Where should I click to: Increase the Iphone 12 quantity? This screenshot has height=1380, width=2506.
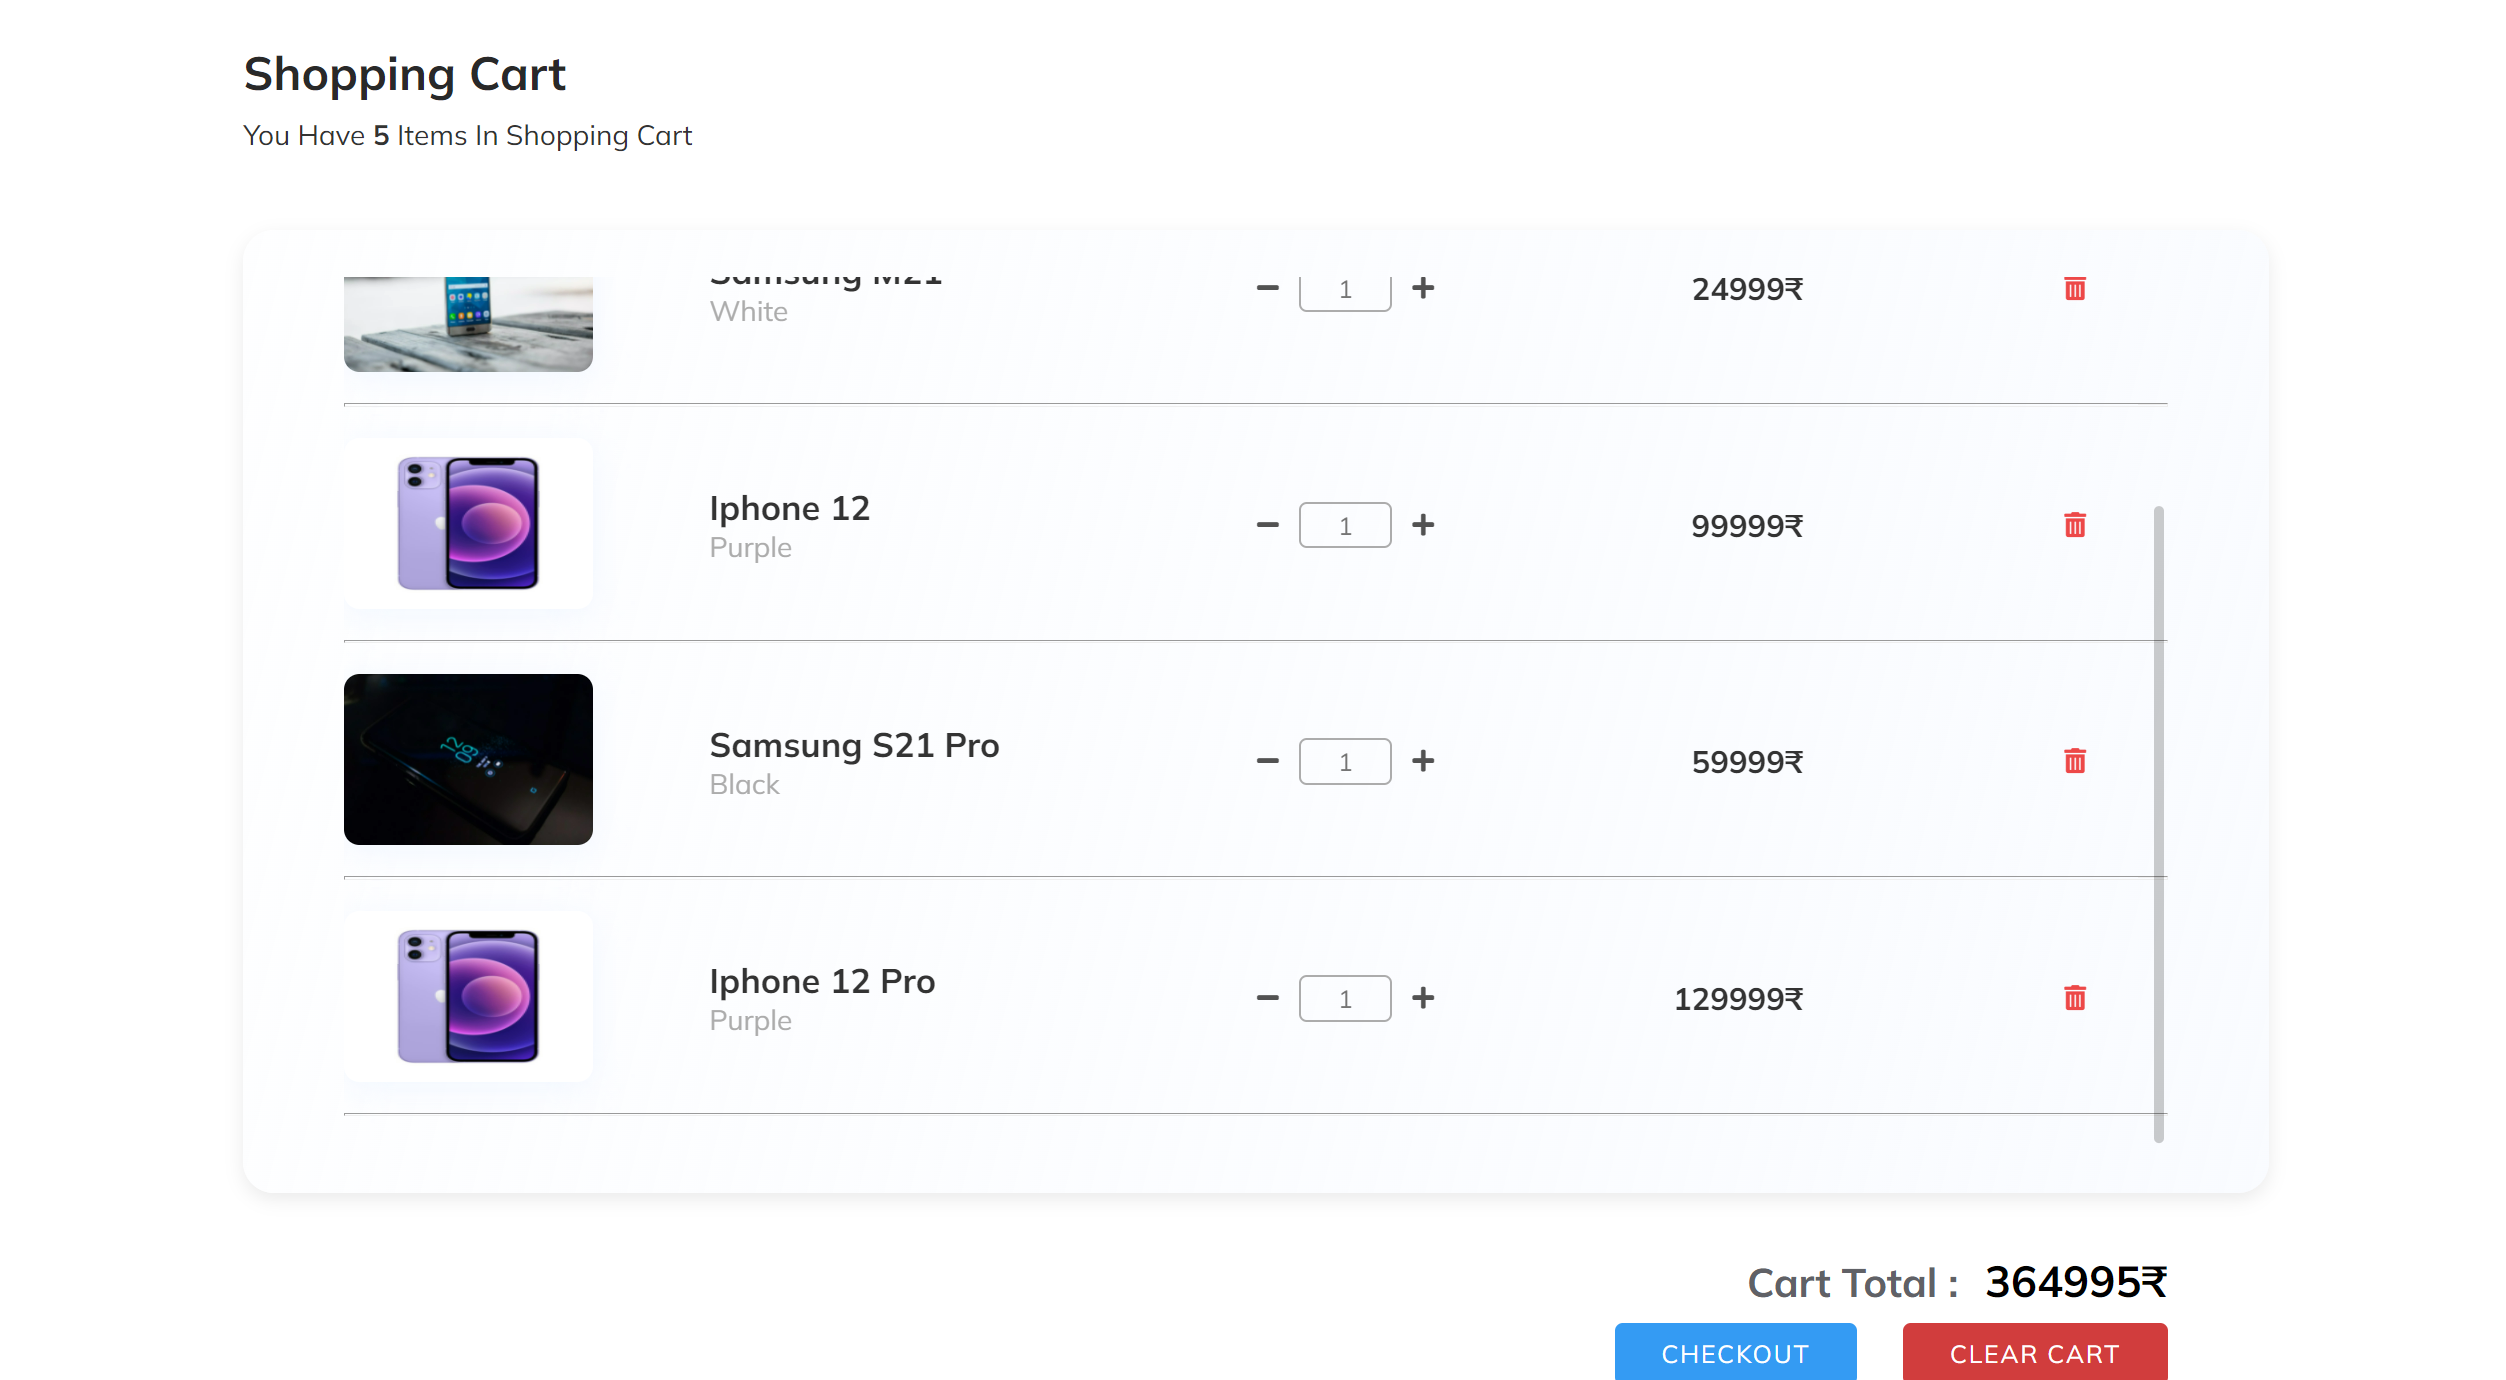click(1424, 524)
